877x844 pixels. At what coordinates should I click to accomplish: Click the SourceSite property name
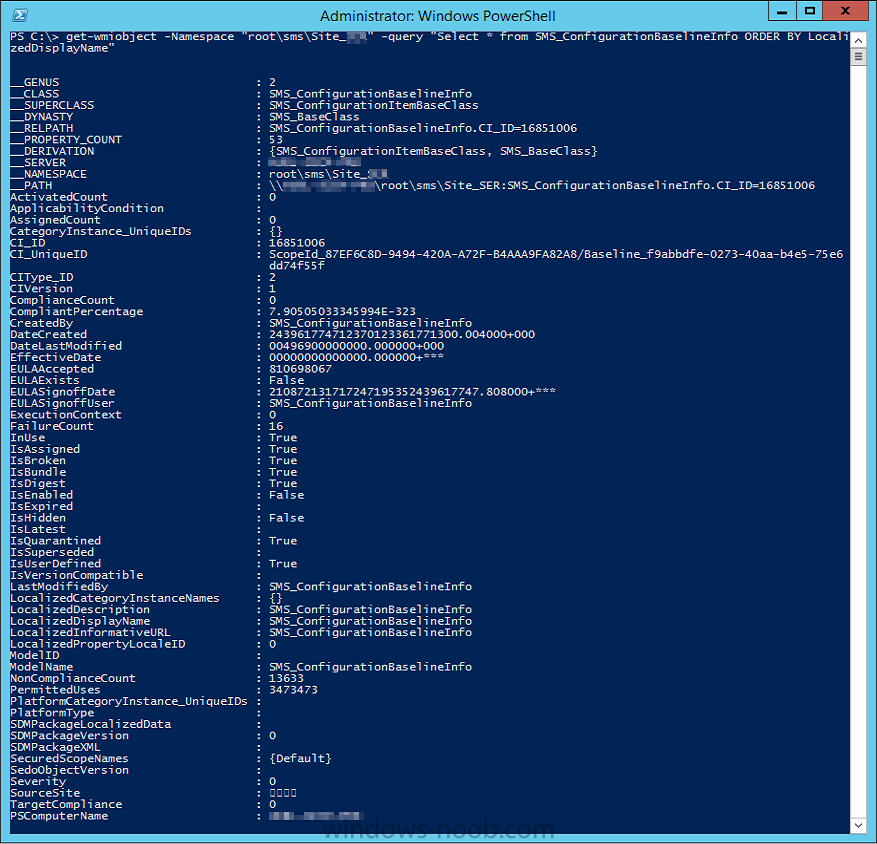(x=45, y=793)
